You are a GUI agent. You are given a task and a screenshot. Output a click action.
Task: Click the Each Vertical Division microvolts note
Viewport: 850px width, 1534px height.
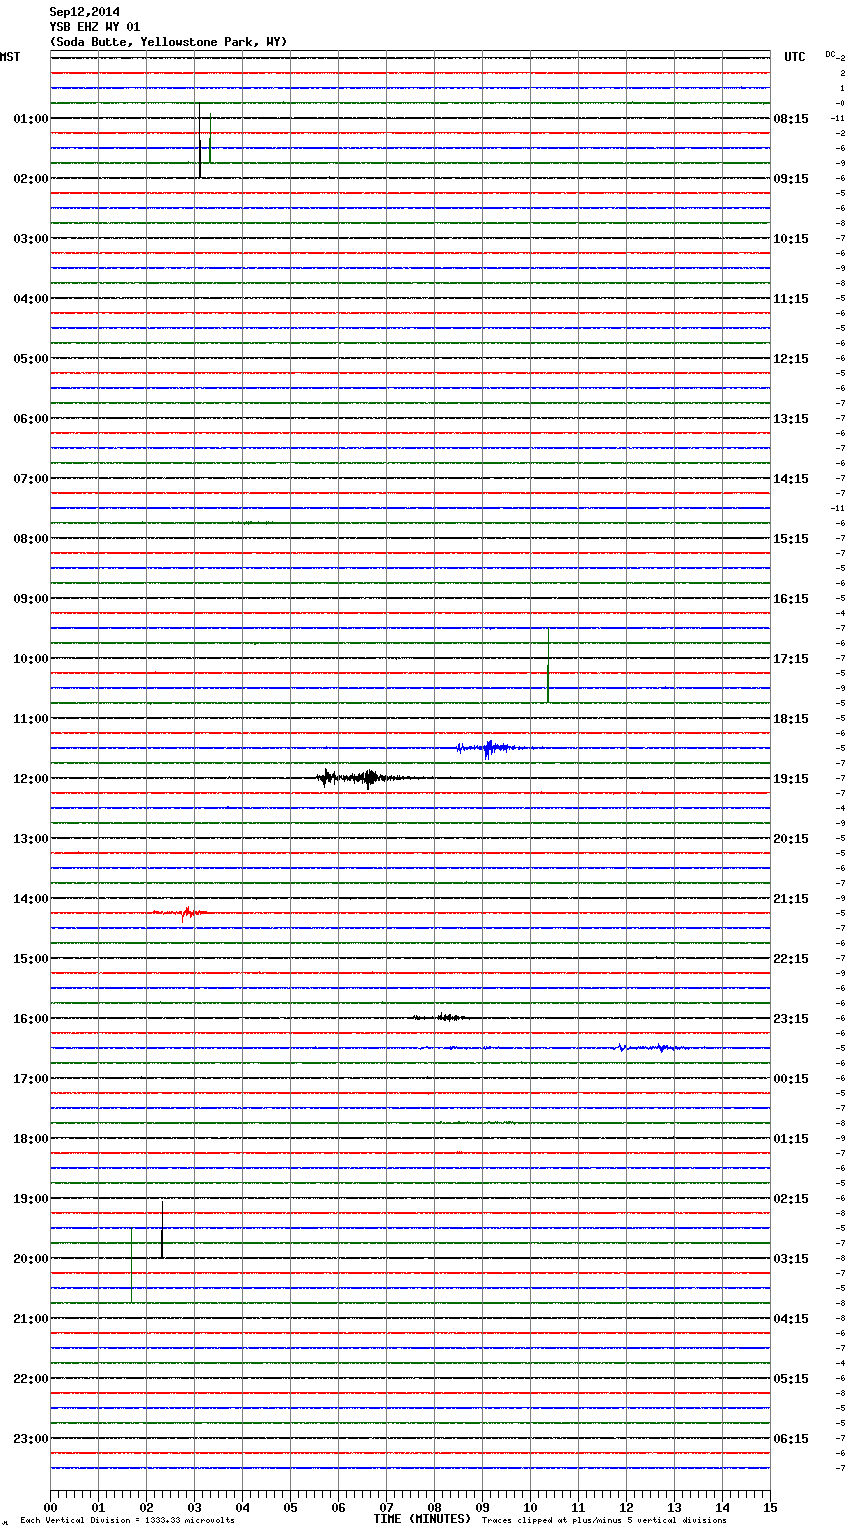(127, 1521)
